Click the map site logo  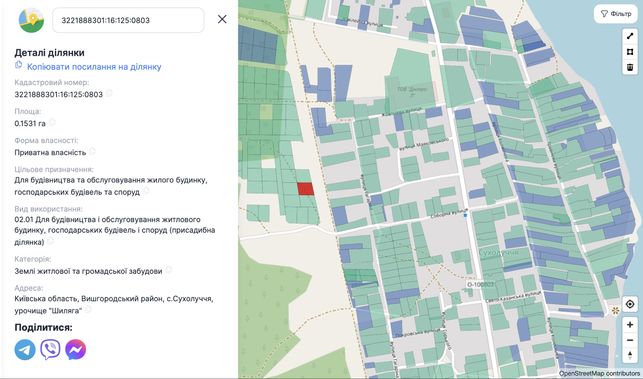pos(31,20)
